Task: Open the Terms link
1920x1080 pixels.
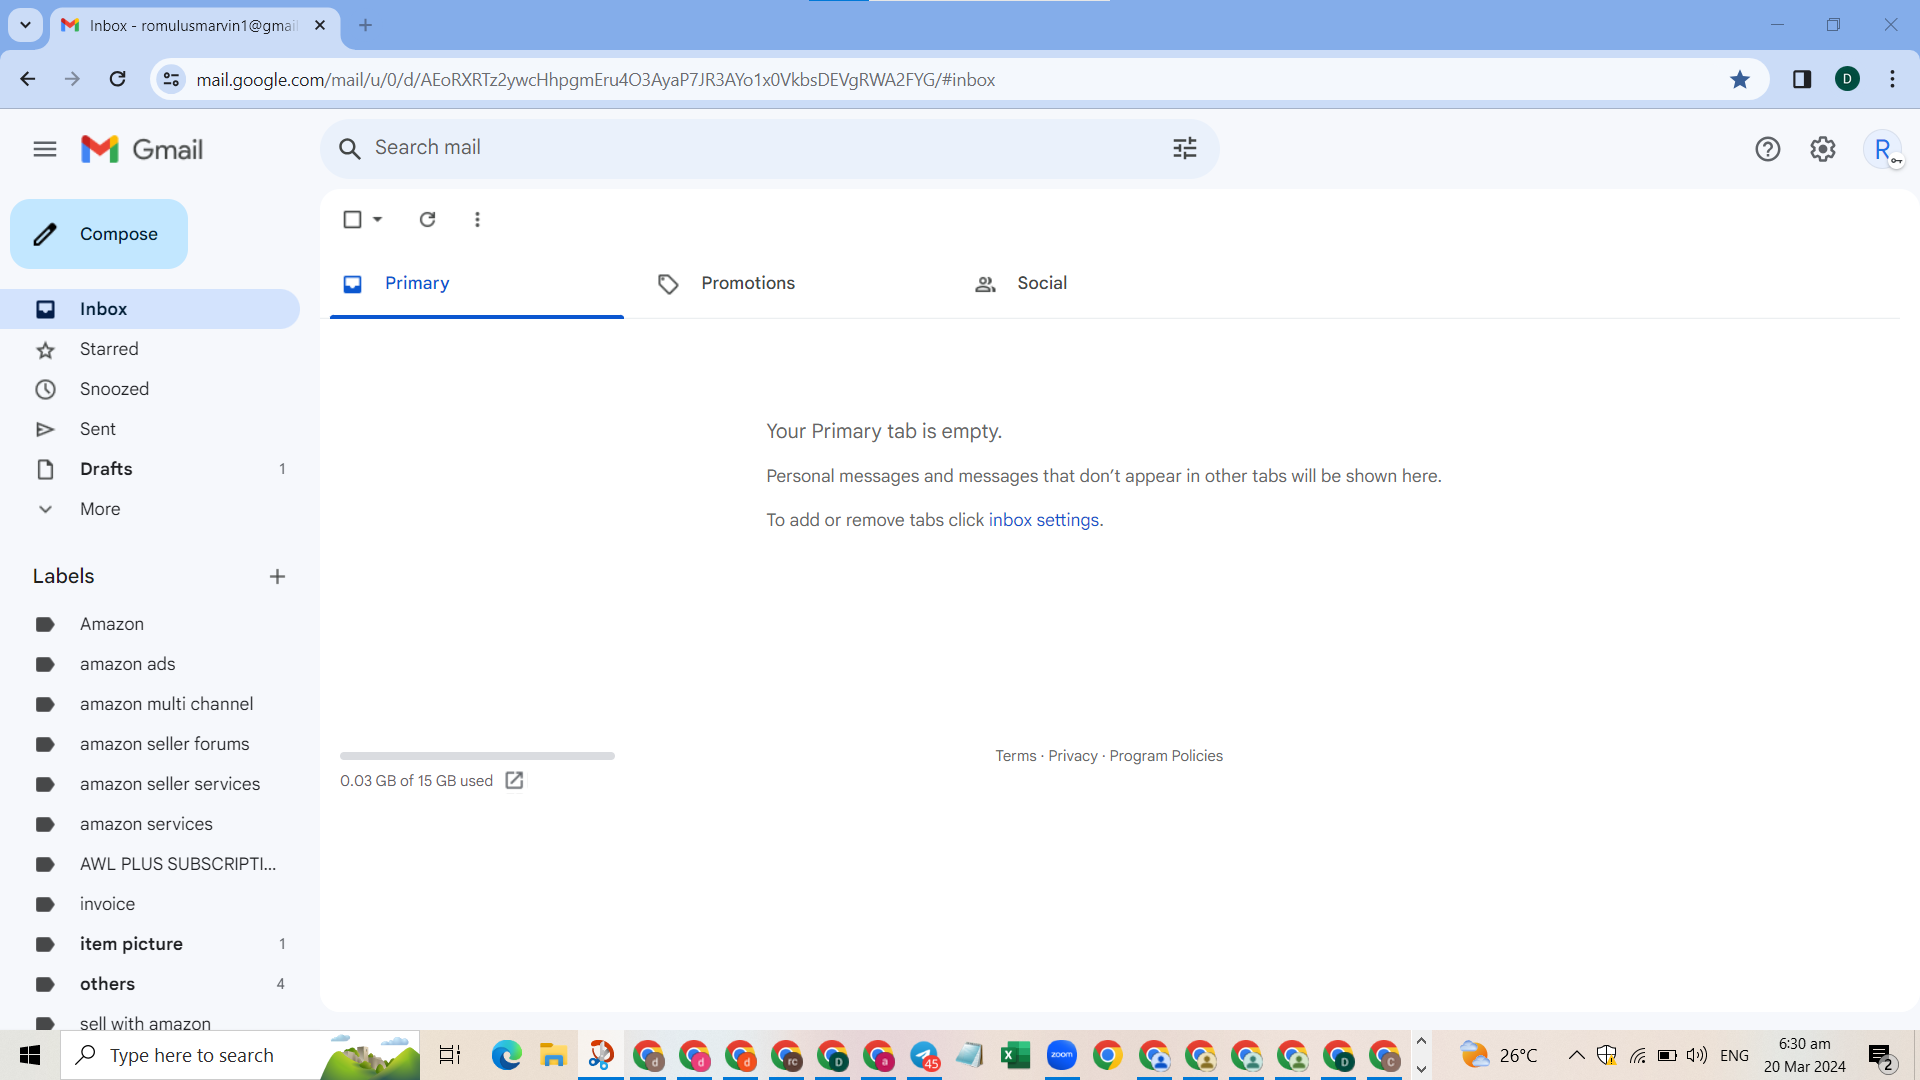Action: tap(1015, 756)
